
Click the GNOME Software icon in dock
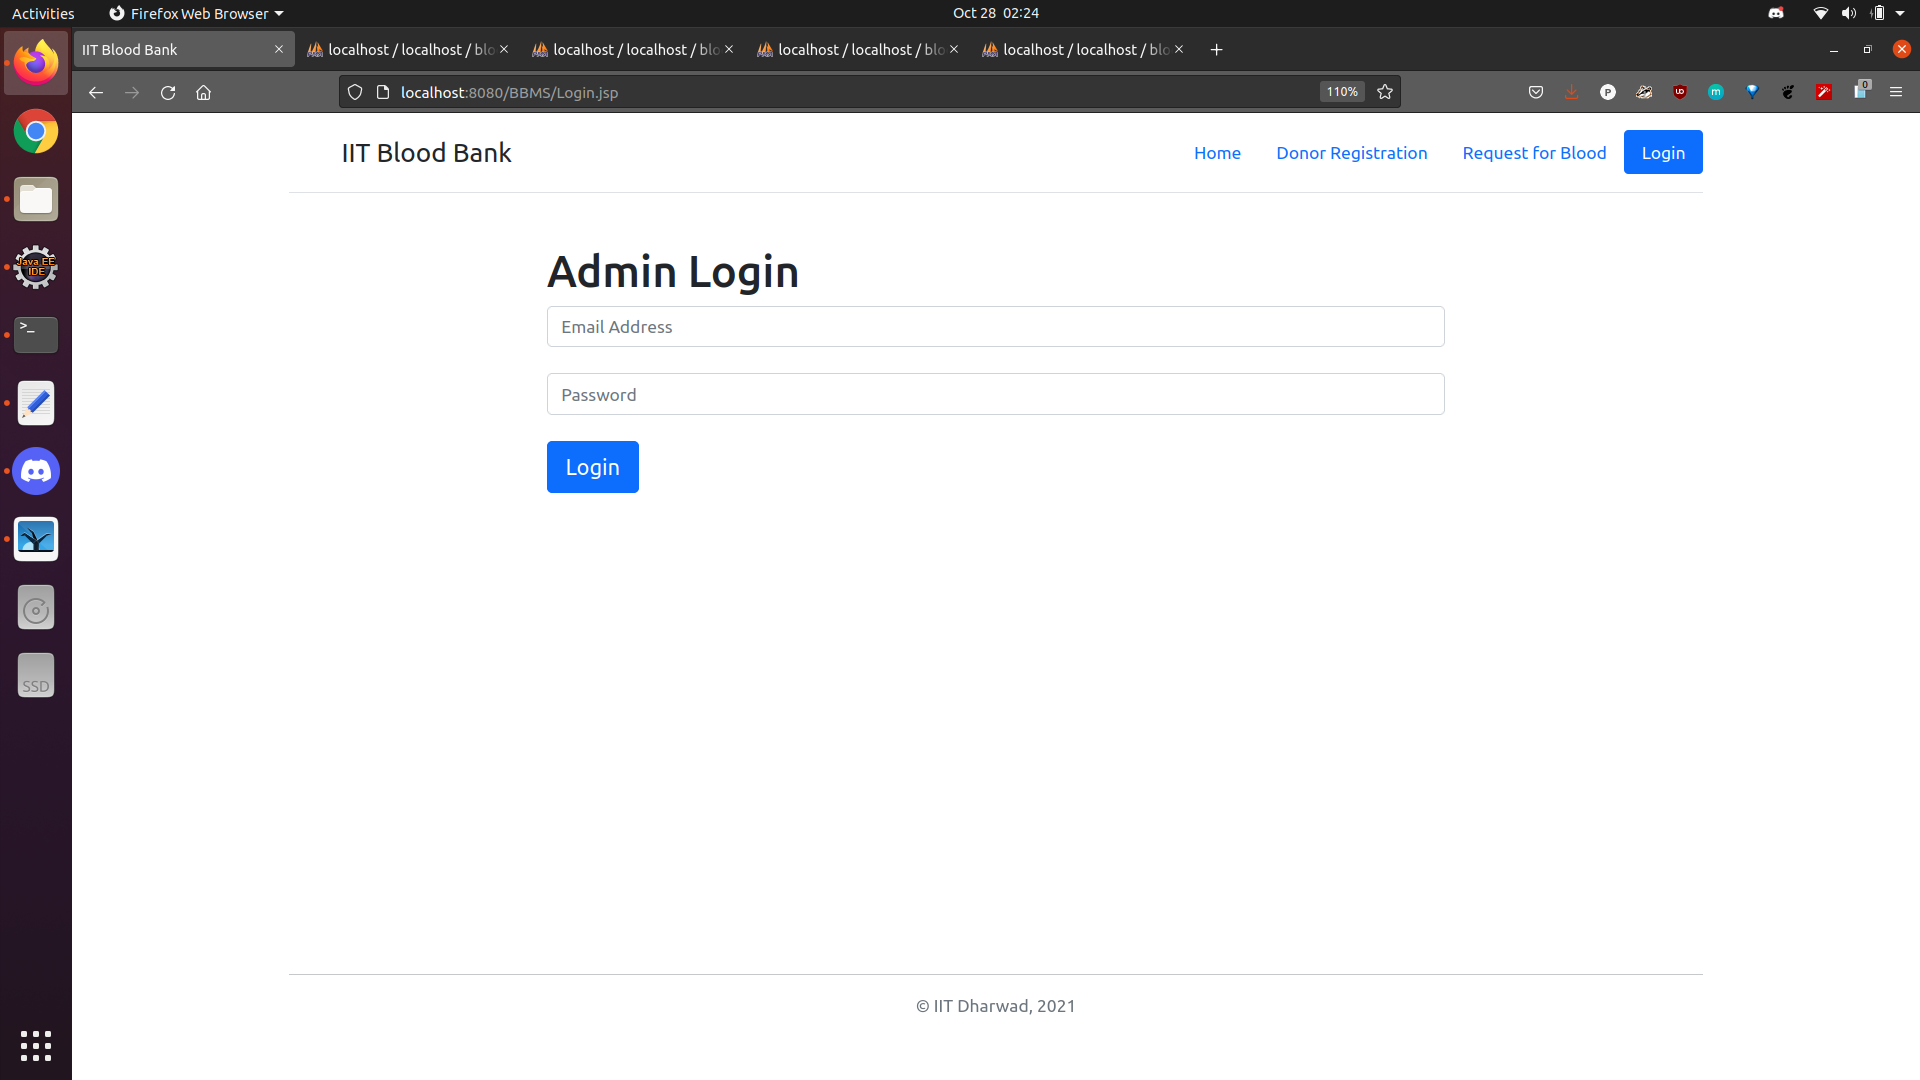(36, 608)
